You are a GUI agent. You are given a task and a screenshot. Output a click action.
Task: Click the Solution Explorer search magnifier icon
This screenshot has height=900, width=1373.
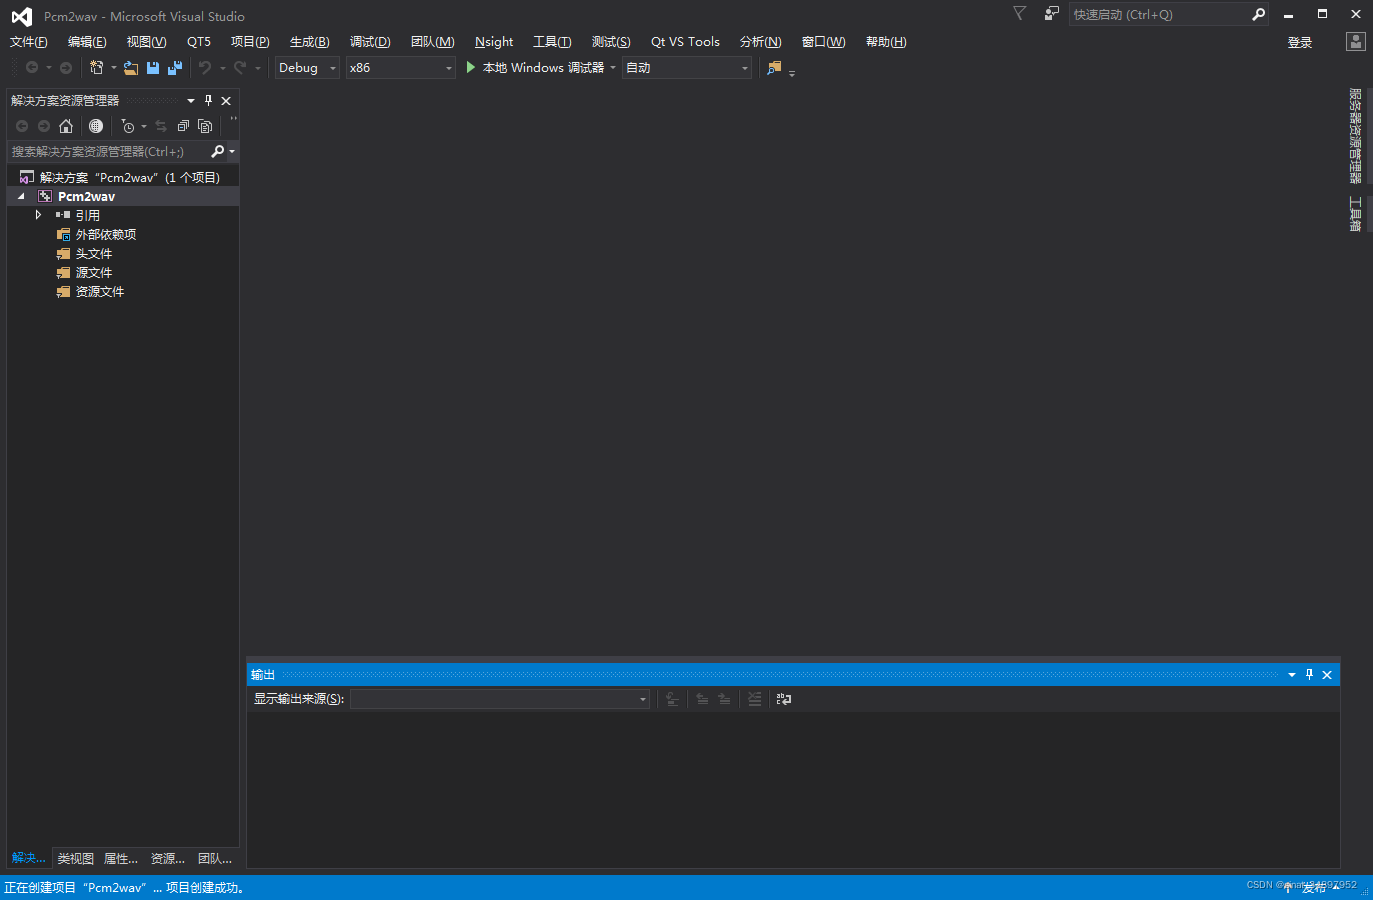tap(217, 152)
